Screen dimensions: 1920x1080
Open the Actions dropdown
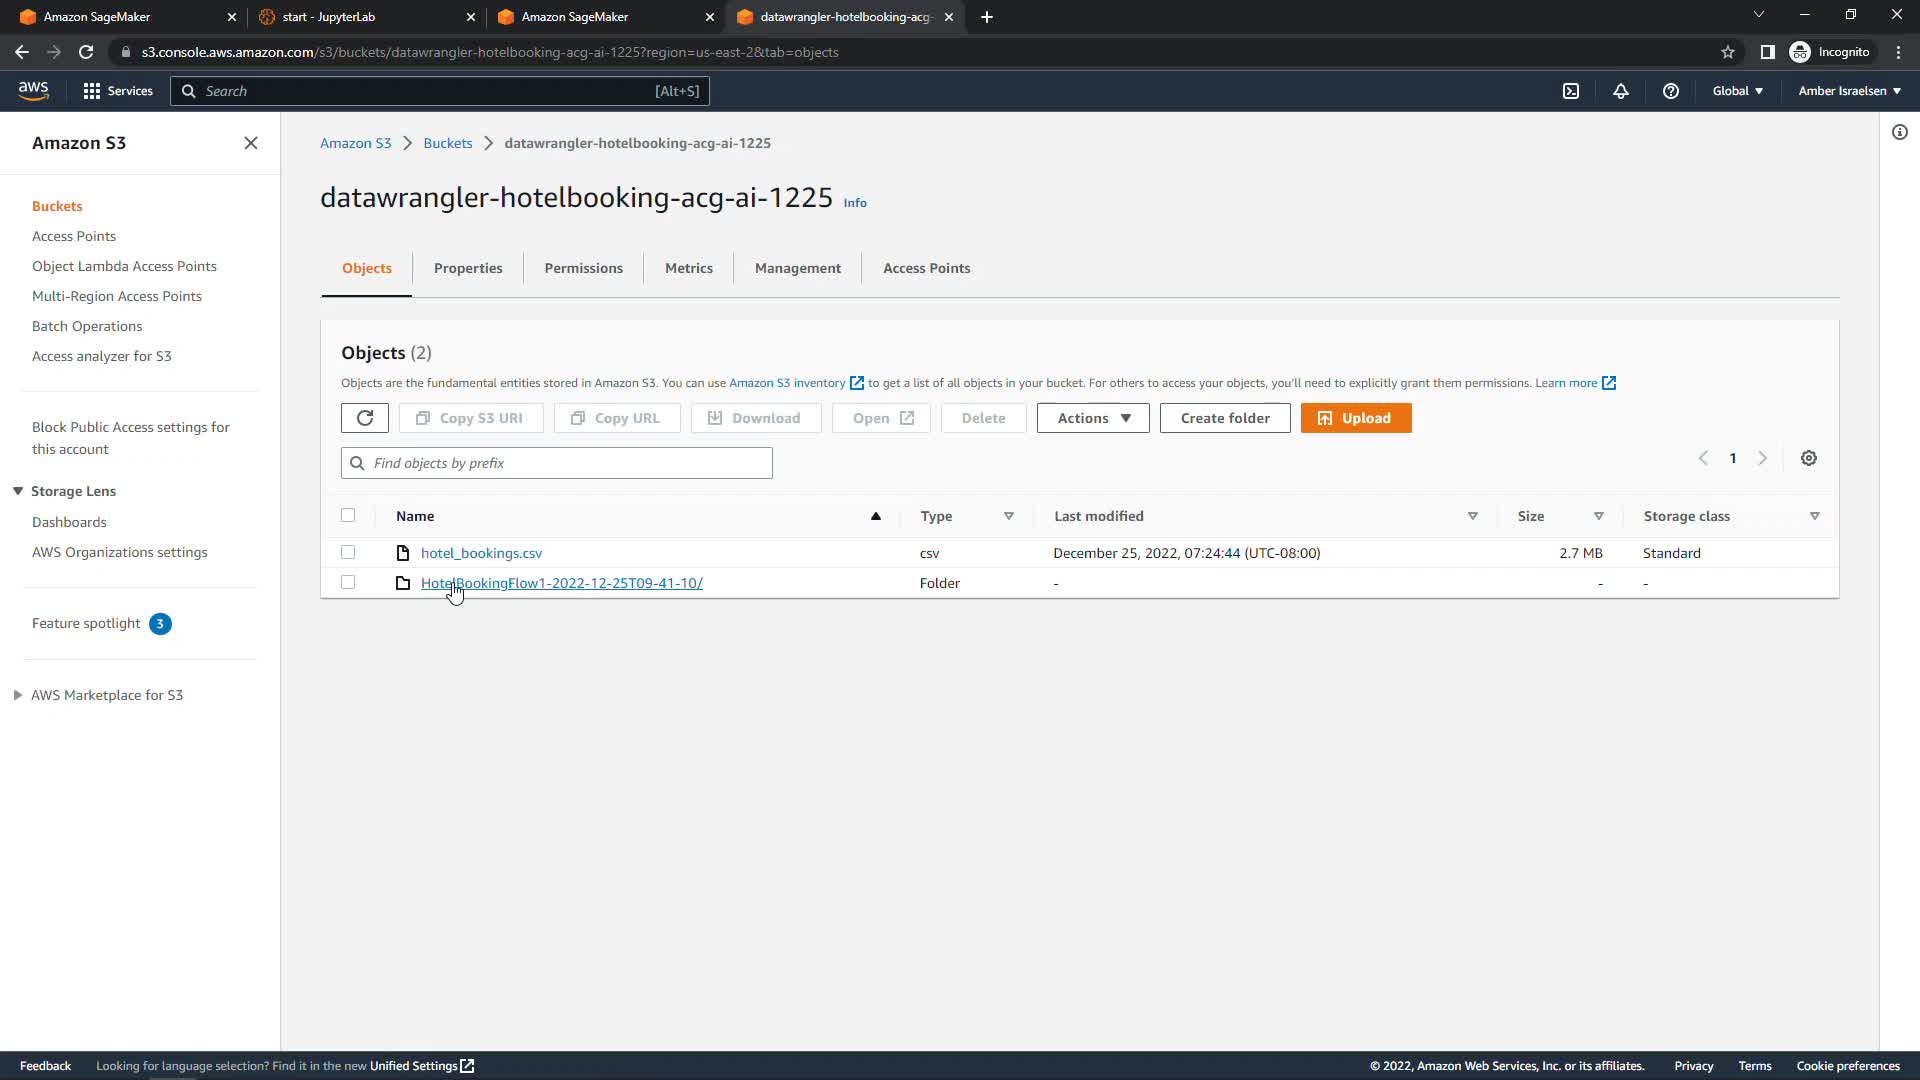1093,418
